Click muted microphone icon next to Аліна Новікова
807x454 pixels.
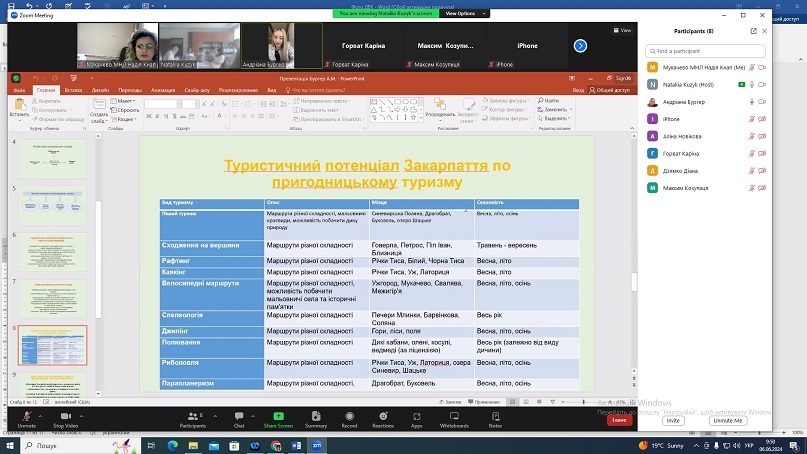[751, 136]
